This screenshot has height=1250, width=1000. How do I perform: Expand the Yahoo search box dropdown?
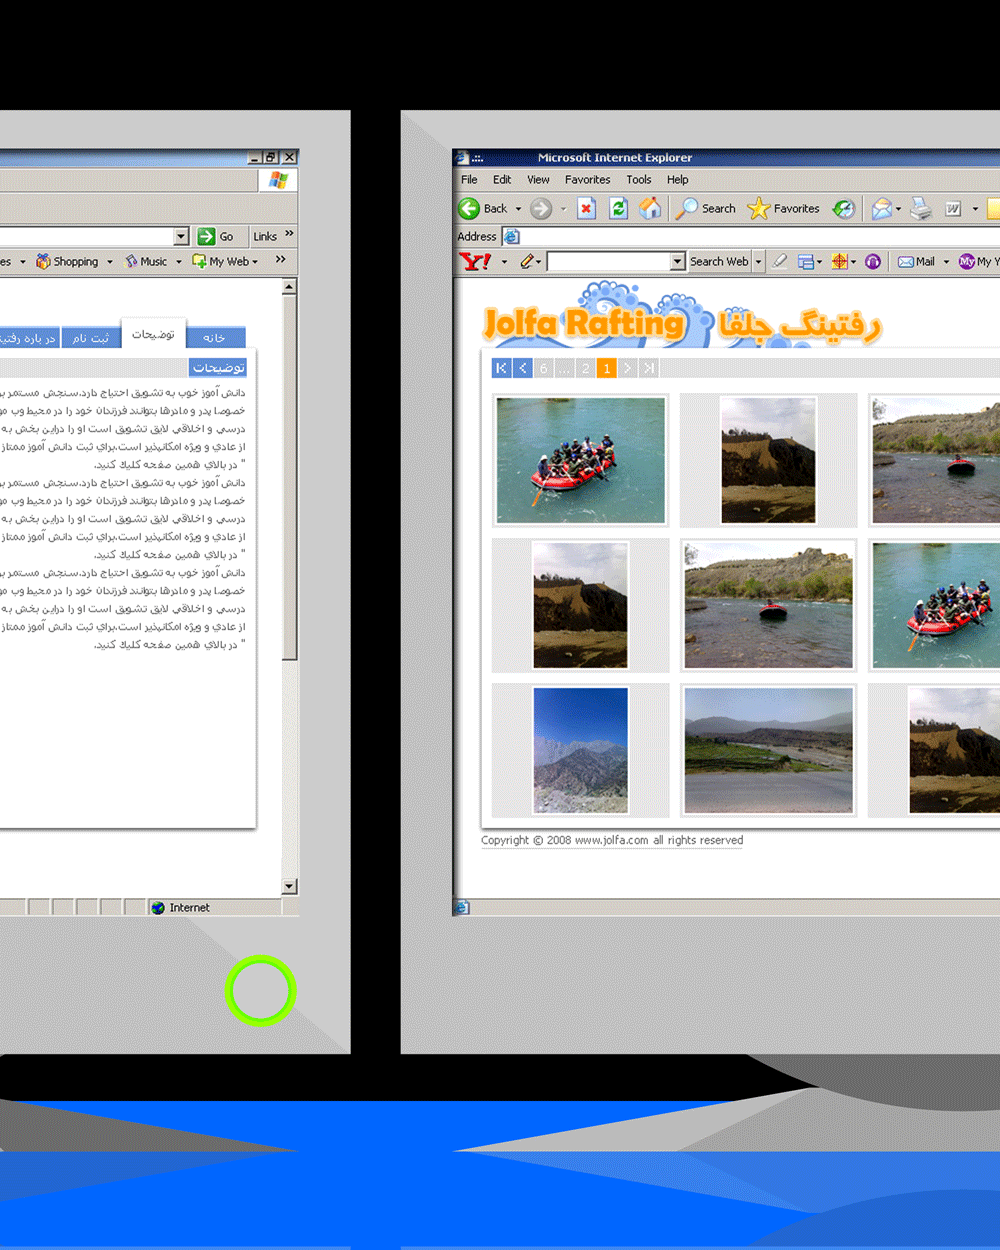[677, 262]
